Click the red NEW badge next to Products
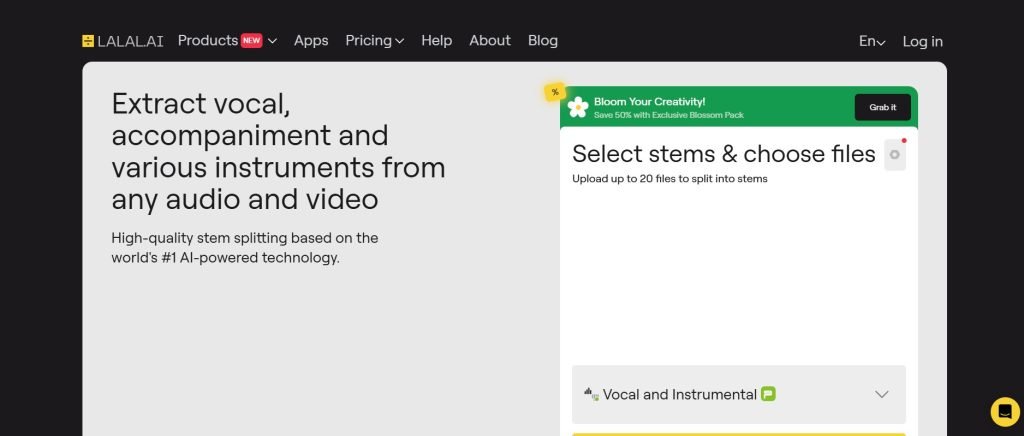Image resolution: width=1024 pixels, height=436 pixels. coord(251,40)
